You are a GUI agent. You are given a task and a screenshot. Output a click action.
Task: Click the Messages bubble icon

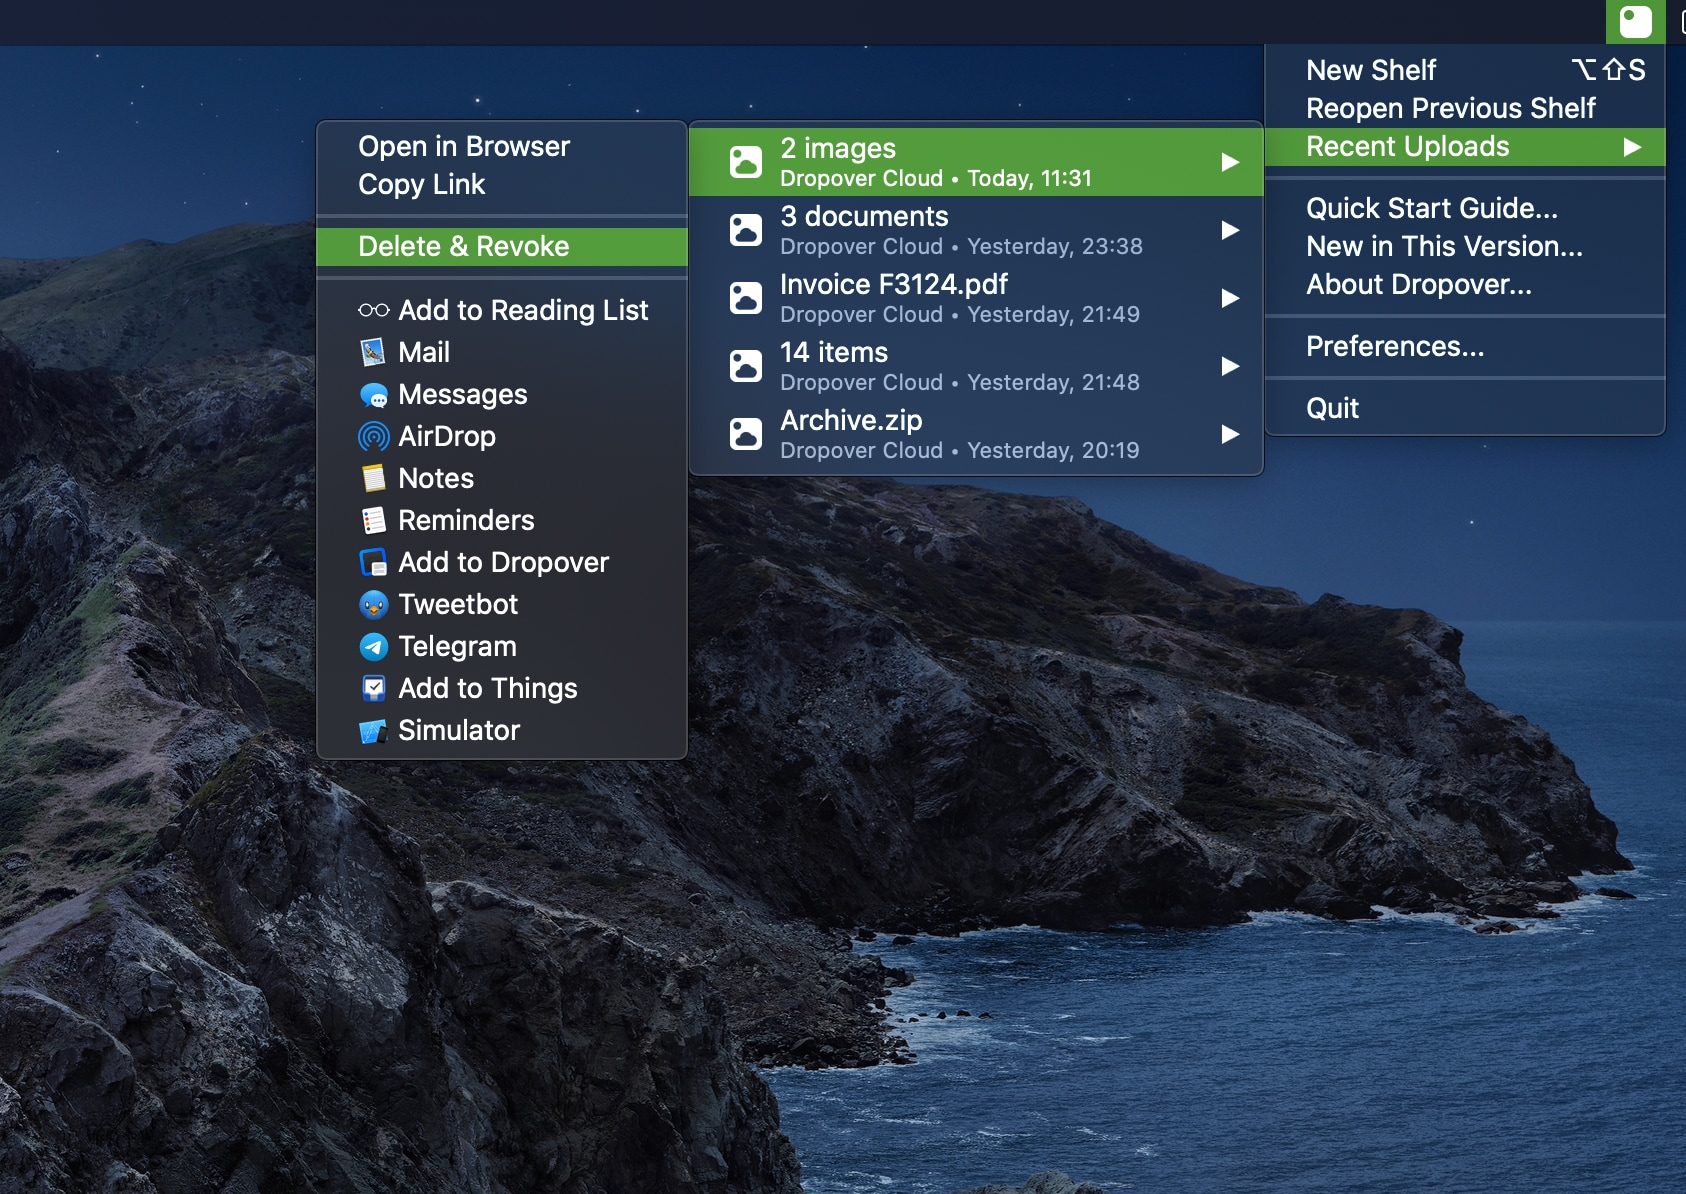(x=373, y=394)
